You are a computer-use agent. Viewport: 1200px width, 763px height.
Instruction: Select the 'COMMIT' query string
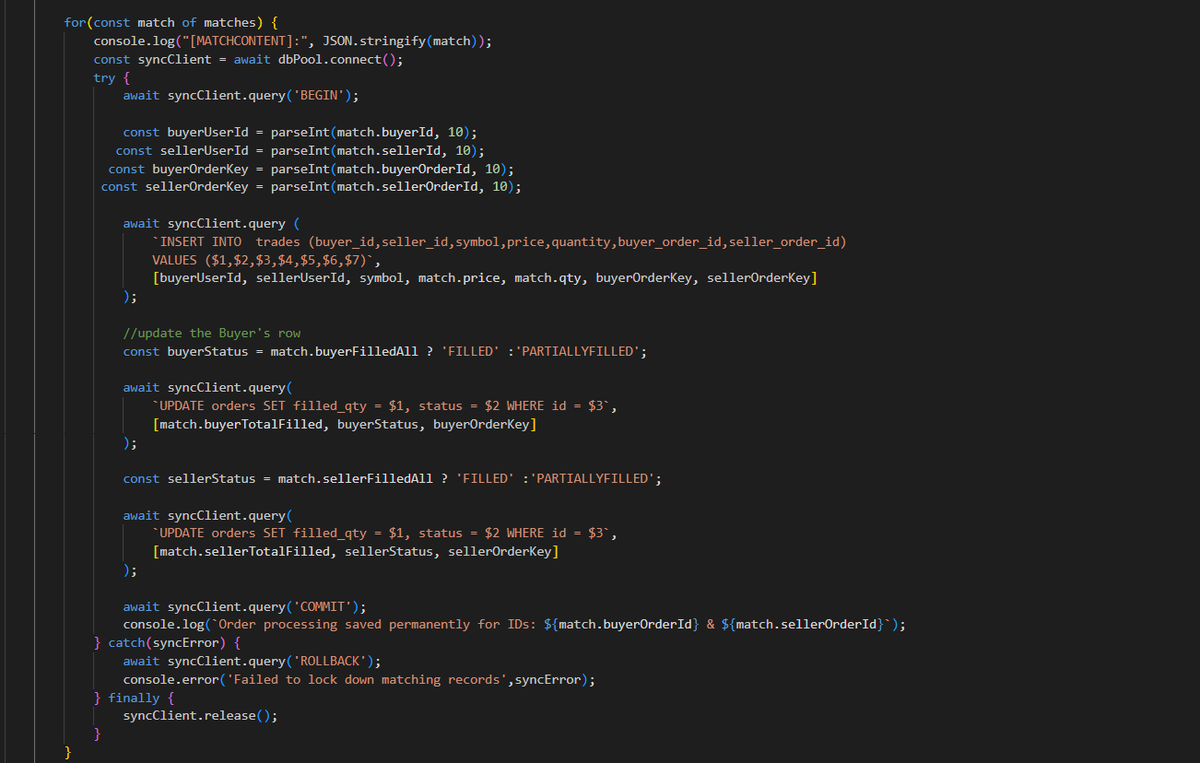[x=322, y=606]
